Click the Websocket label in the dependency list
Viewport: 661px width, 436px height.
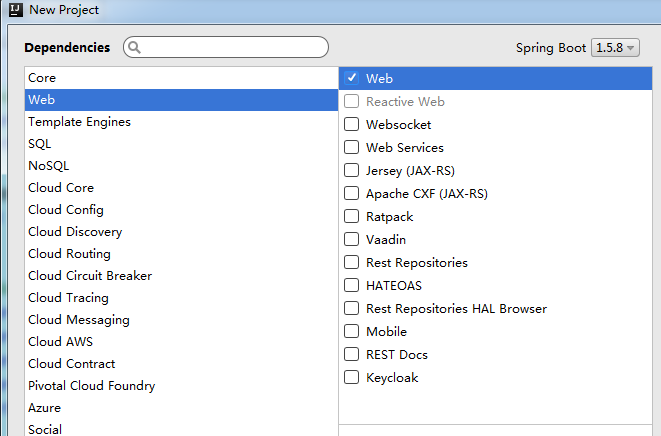398,125
